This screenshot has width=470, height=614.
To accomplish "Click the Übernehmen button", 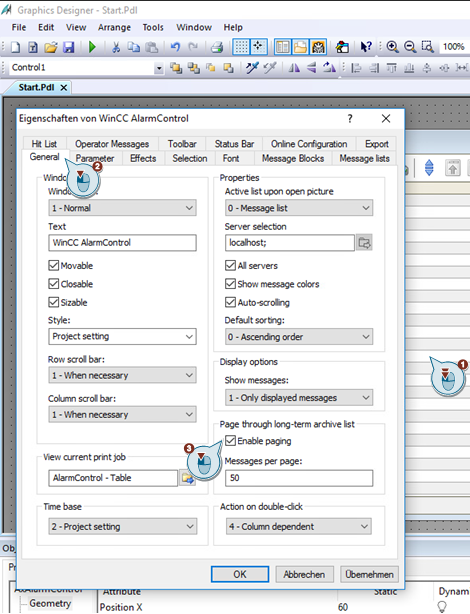I will click(x=369, y=574).
